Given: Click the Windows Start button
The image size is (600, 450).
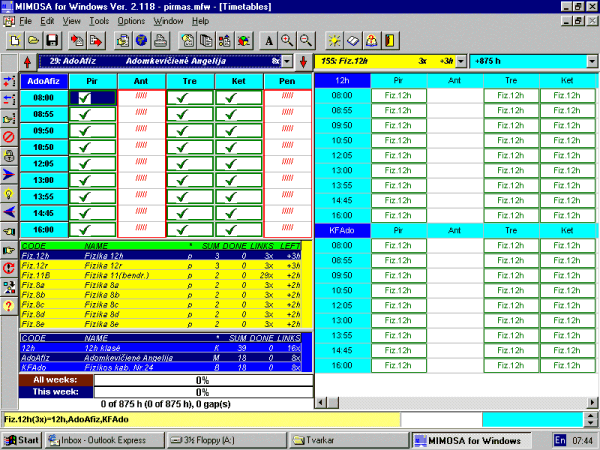Looking at the screenshot, I should (x=21, y=439).
